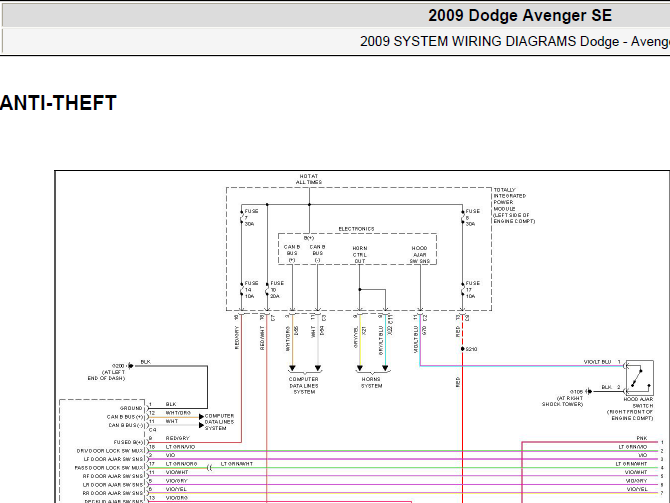Click the arrowhead ending the GRY/YEL wire
This screenshot has width=670, height=503.
pyautogui.click(x=360, y=368)
